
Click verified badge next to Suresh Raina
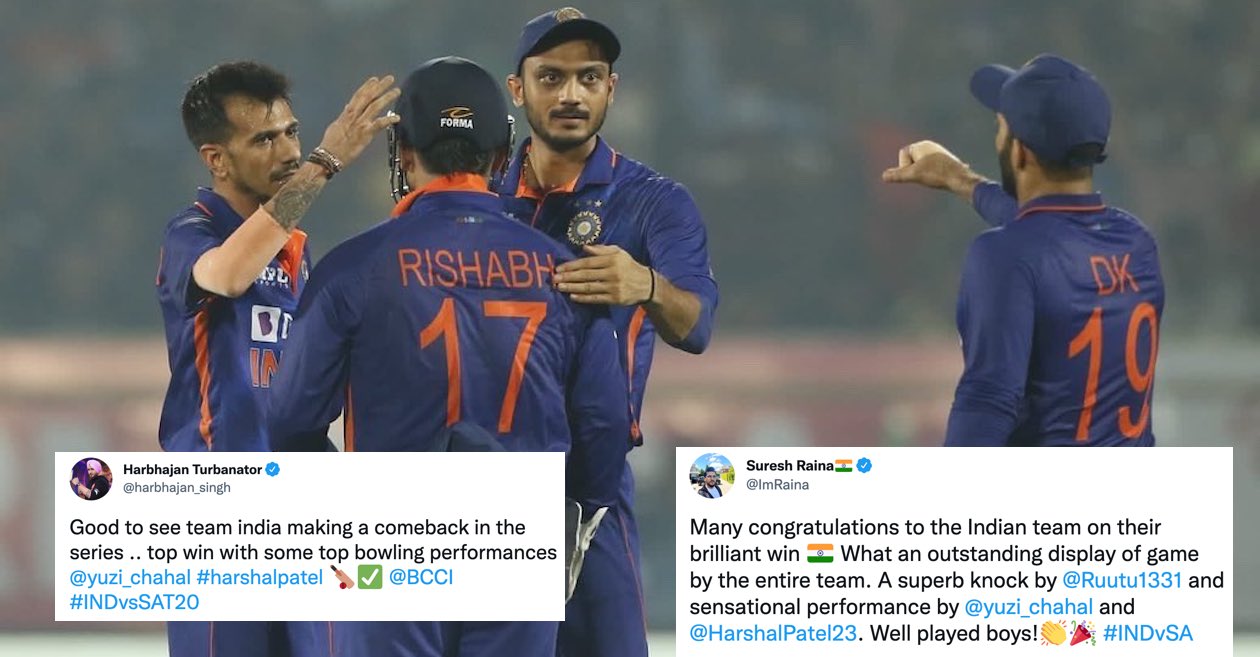point(864,466)
